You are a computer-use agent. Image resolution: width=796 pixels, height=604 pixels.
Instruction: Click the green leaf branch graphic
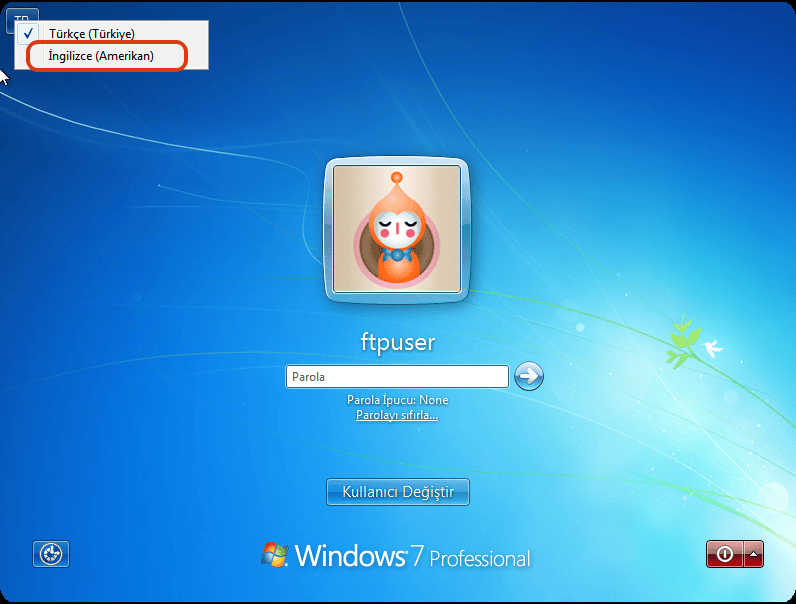682,341
